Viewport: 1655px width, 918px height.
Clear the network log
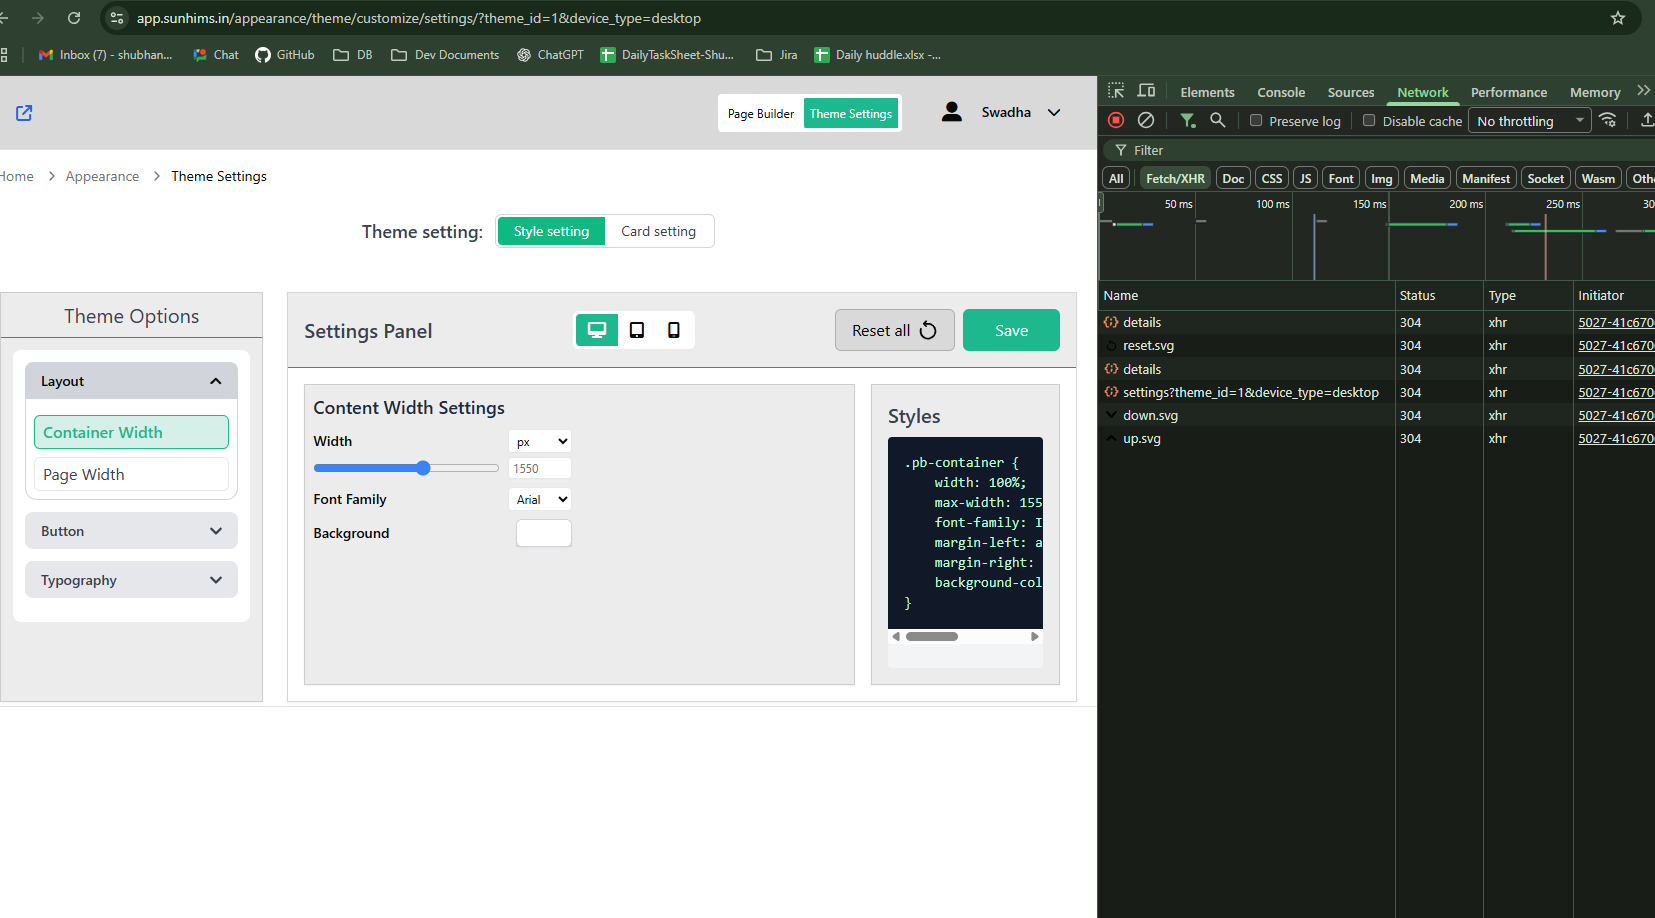click(1146, 120)
